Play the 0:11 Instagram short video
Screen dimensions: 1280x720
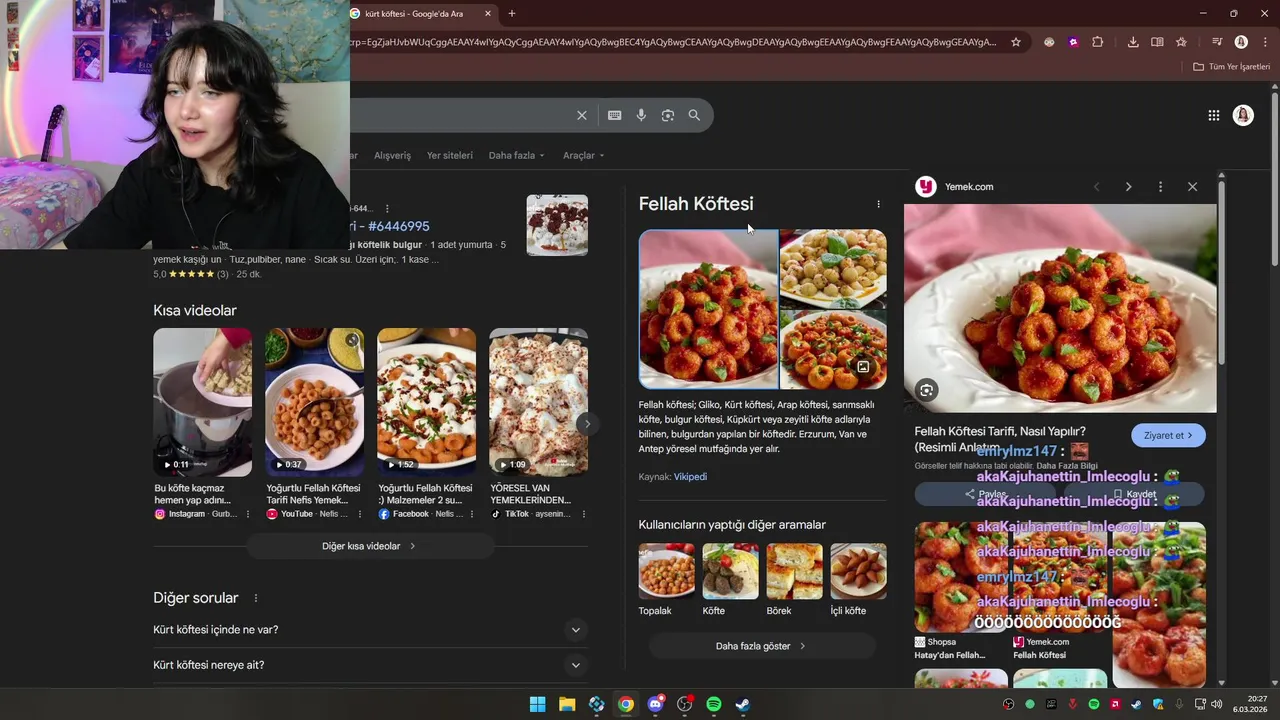(202, 402)
